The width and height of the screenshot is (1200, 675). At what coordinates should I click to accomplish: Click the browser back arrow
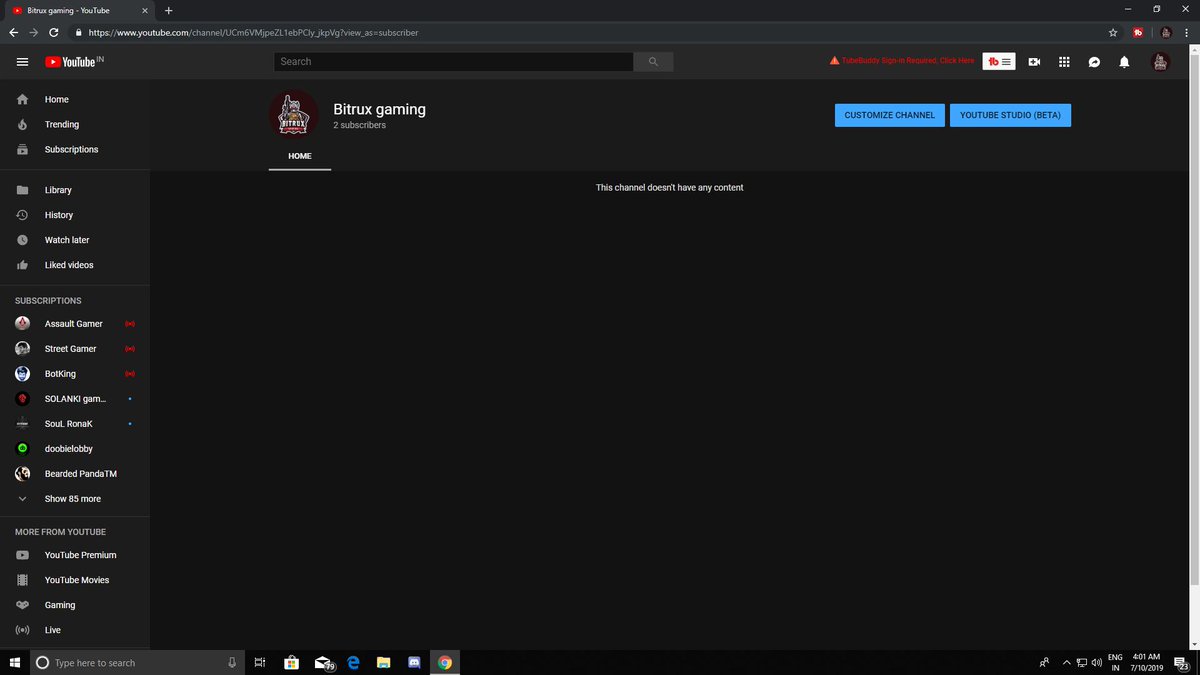(14, 32)
